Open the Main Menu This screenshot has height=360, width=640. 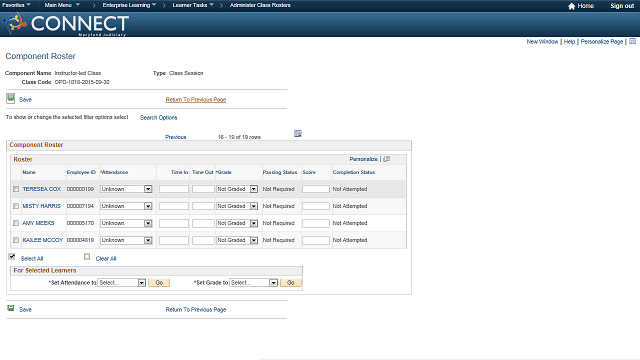tap(62, 5)
